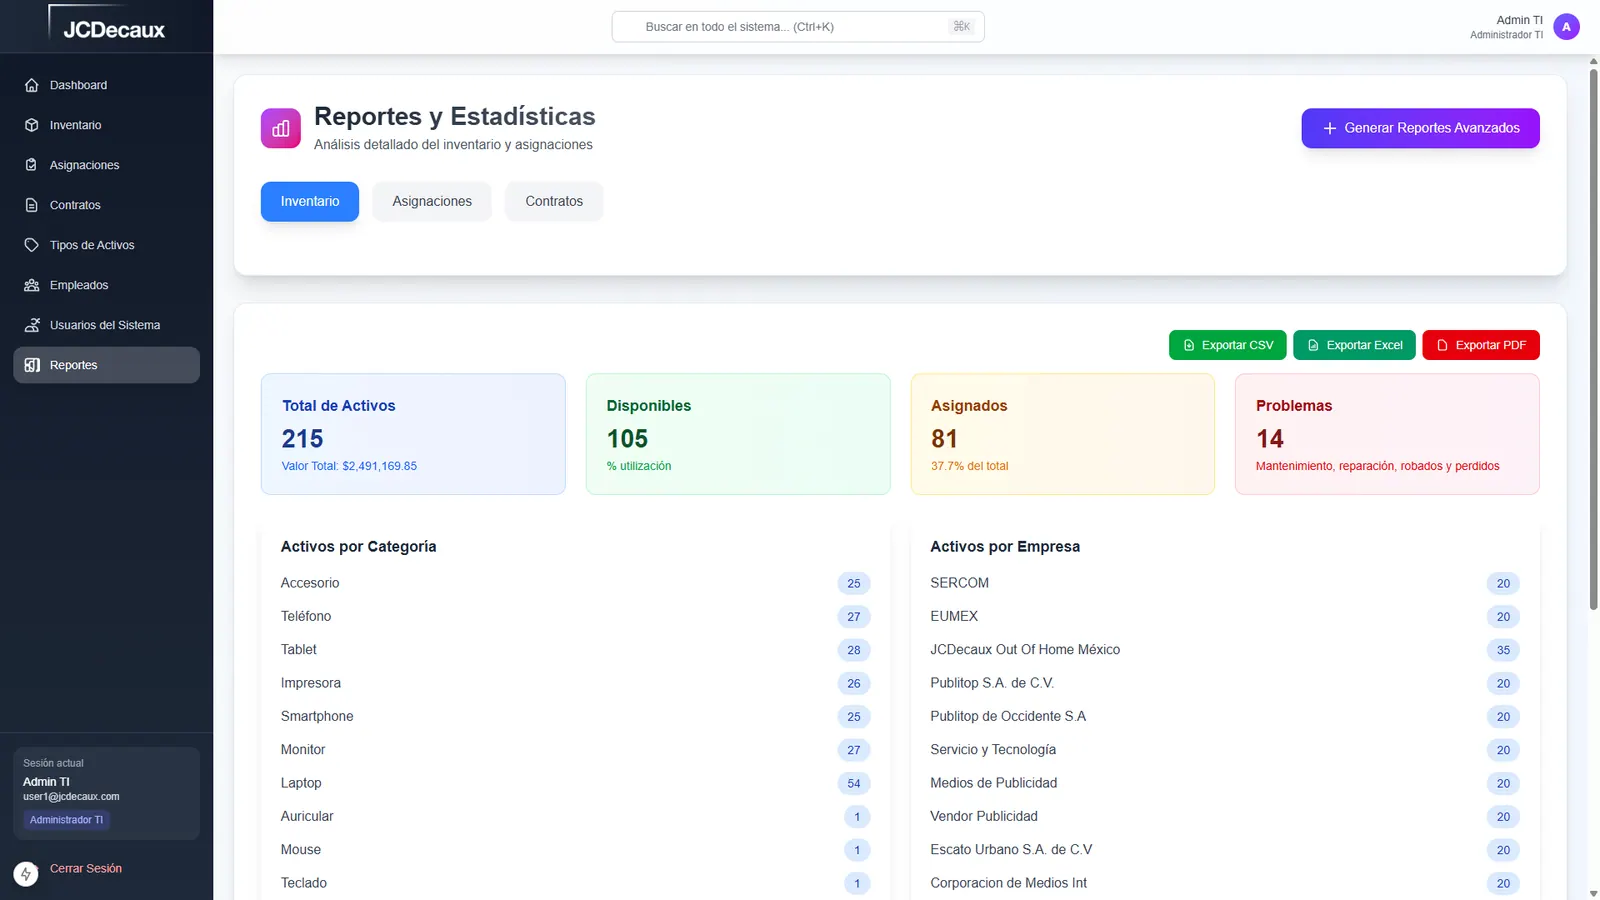1600x900 pixels.
Task: Click the Inventario box icon
Action: coord(32,125)
